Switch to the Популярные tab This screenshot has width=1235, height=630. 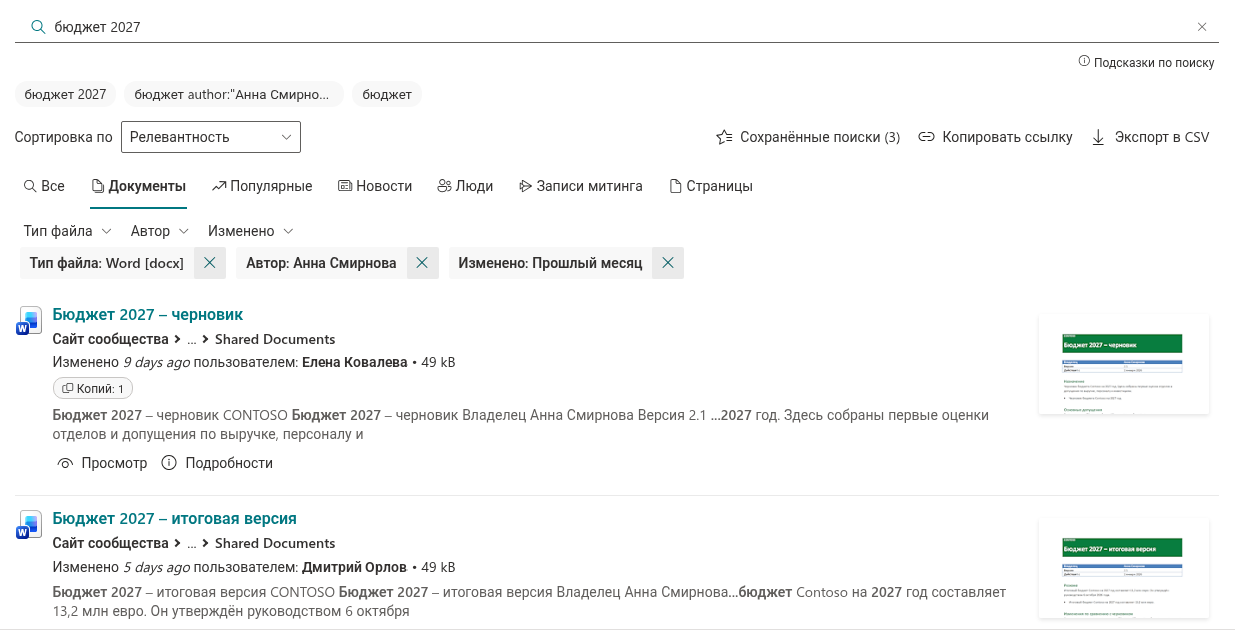pyautogui.click(x=262, y=186)
